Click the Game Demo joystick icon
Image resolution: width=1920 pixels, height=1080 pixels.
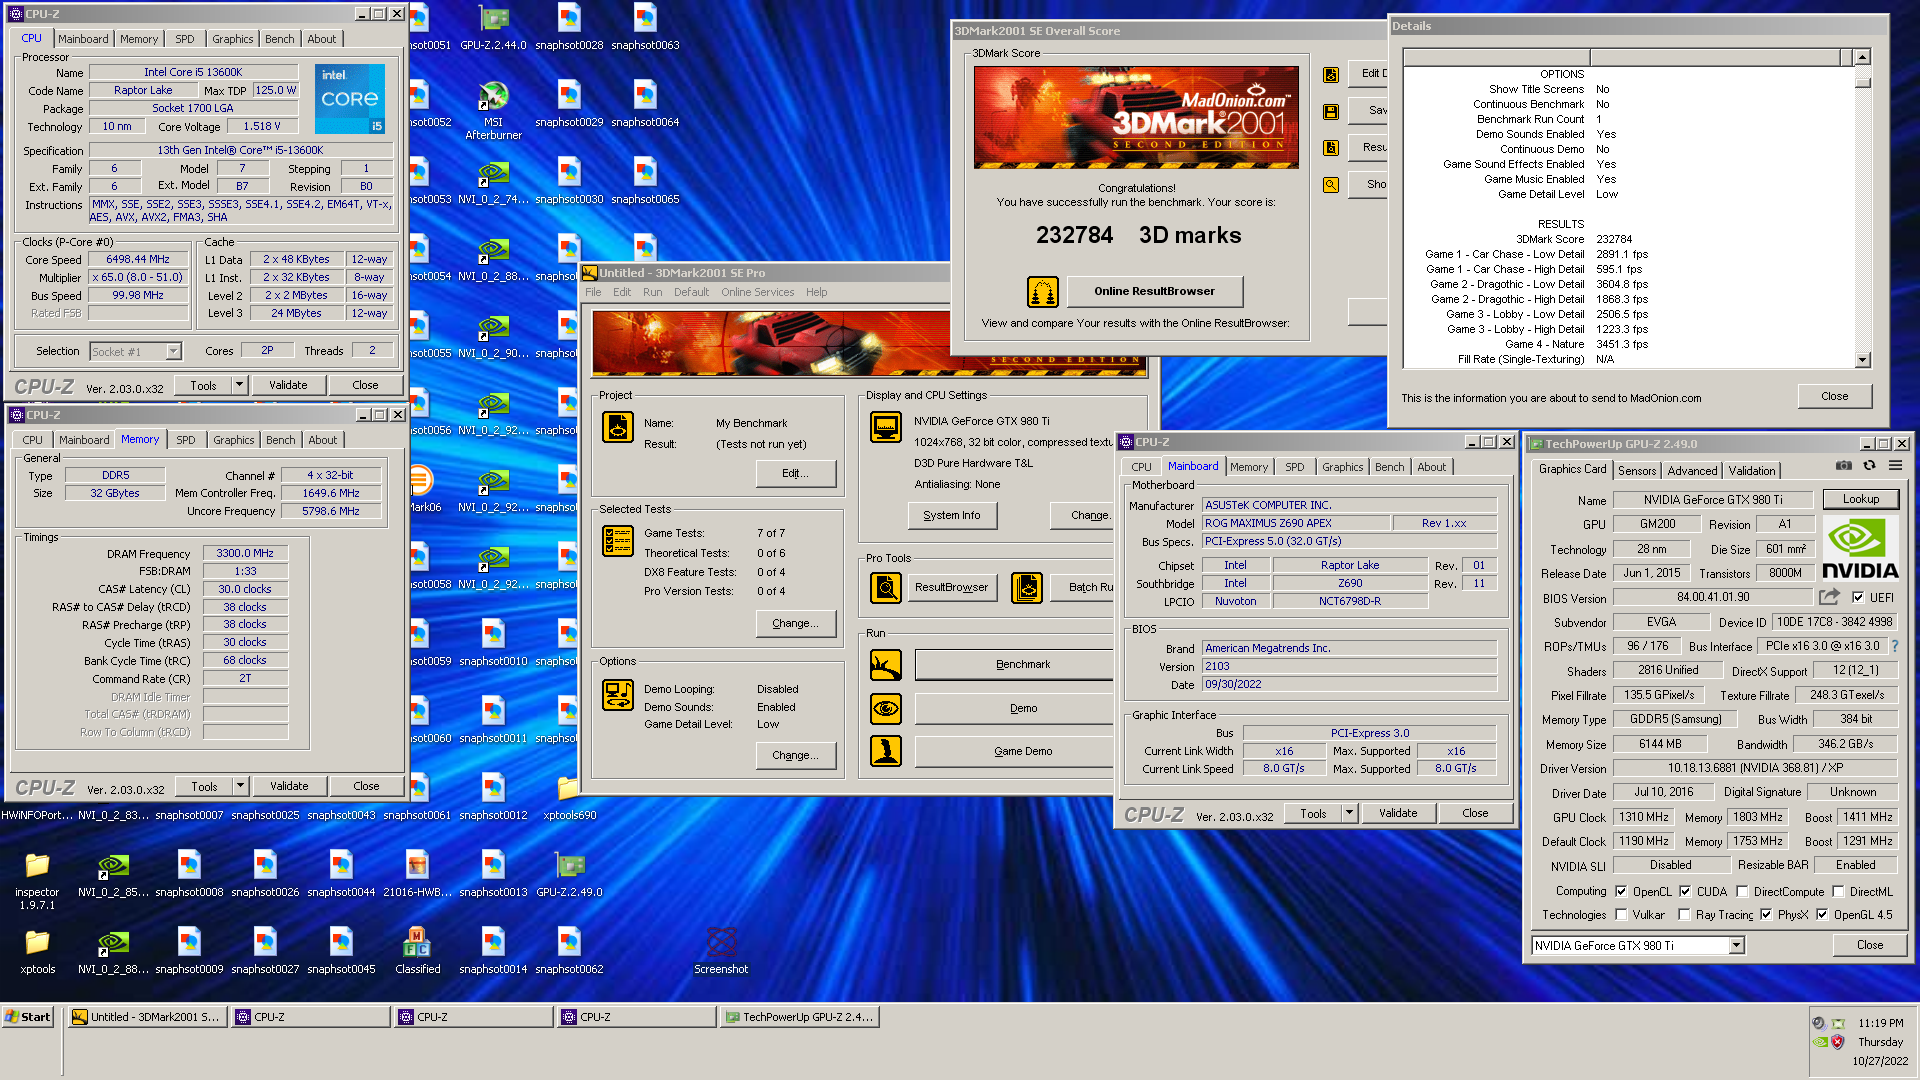coord(886,751)
